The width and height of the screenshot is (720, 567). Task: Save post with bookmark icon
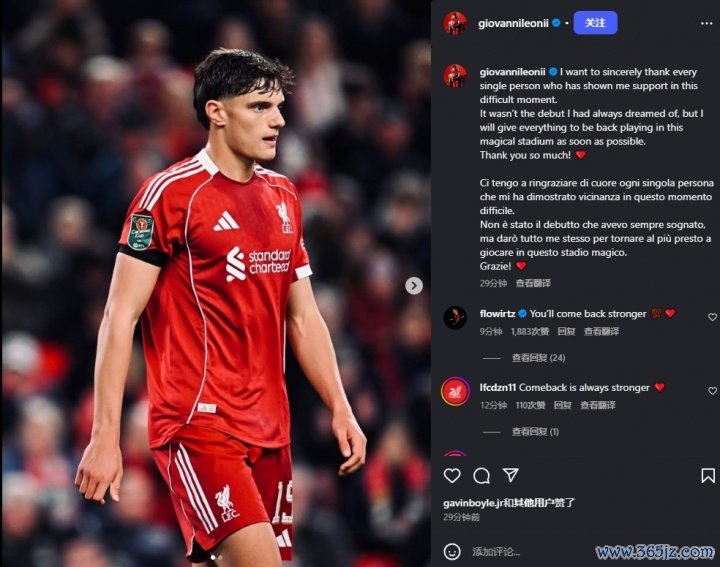pyautogui.click(x=708, y=476)
